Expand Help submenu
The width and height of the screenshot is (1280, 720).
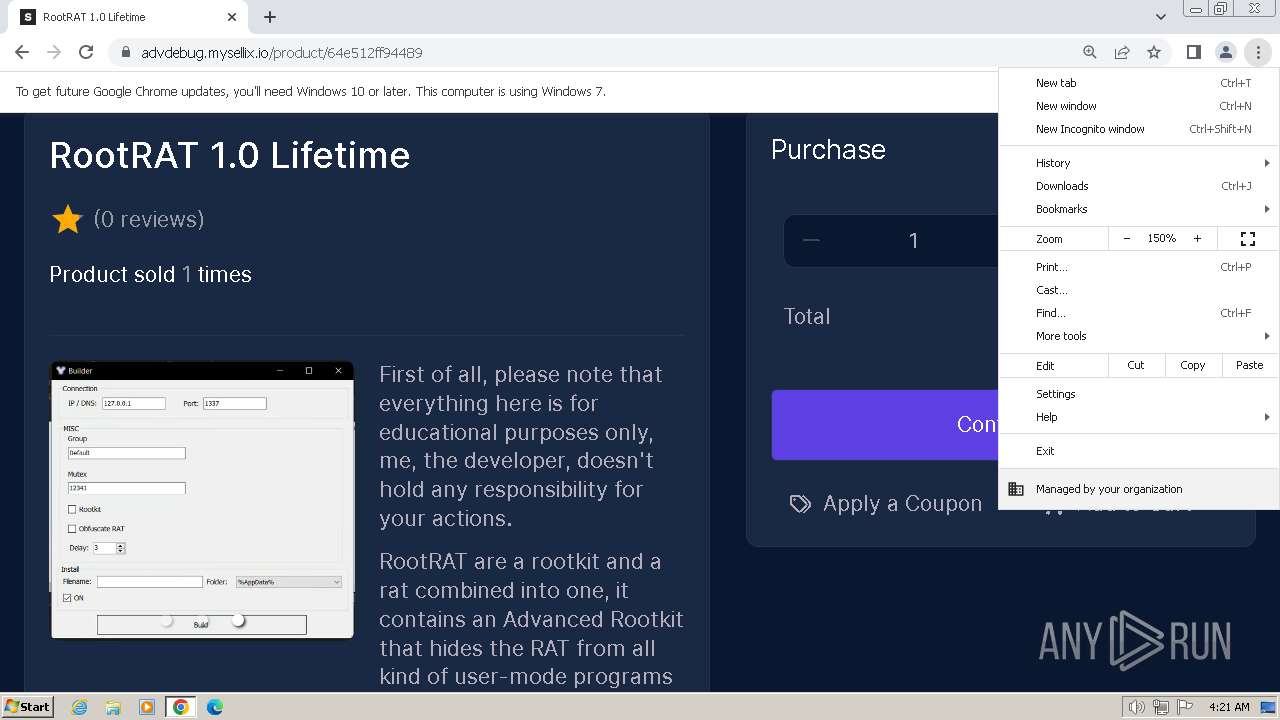pos(1138,417)
